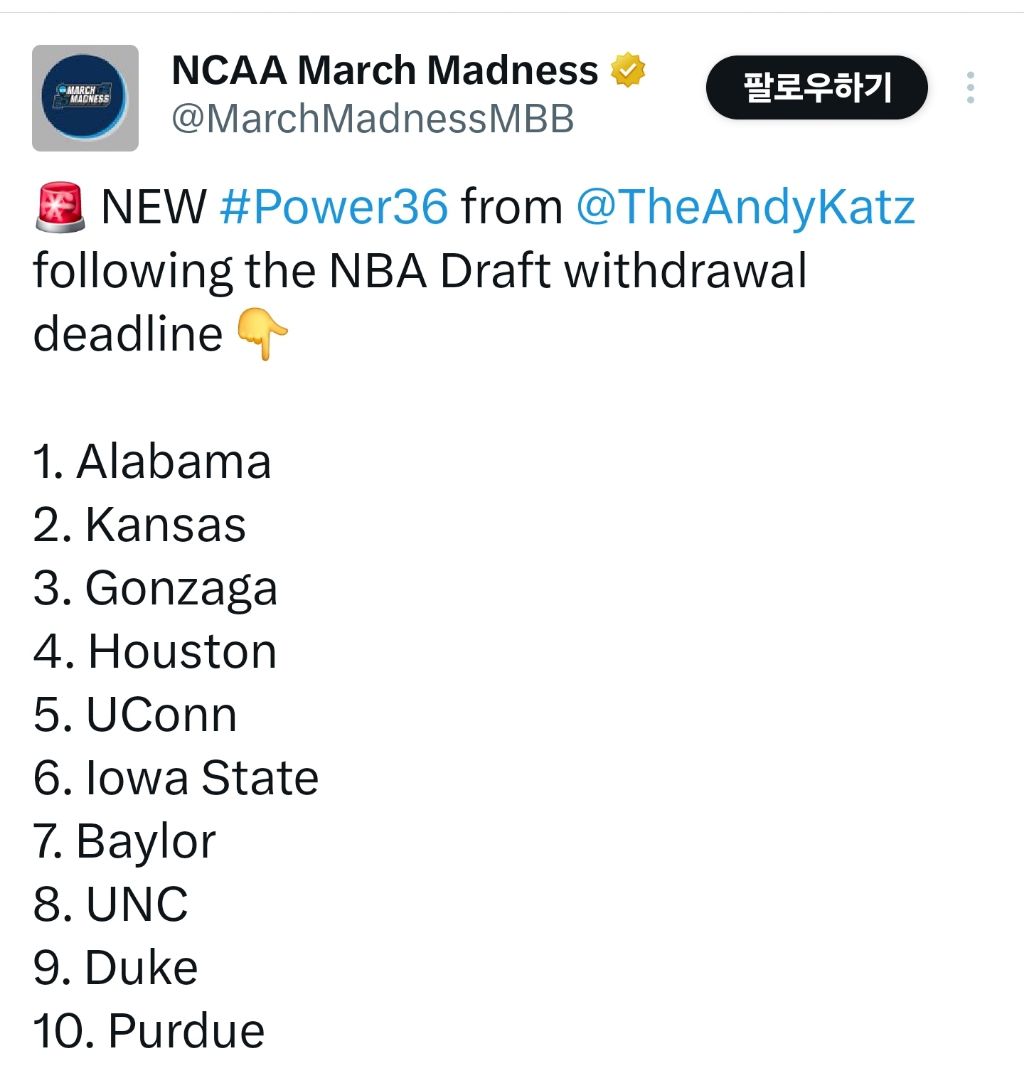Click the pointing-down hand emoji
The image size is (1024, 1078).
coord(262,334)
